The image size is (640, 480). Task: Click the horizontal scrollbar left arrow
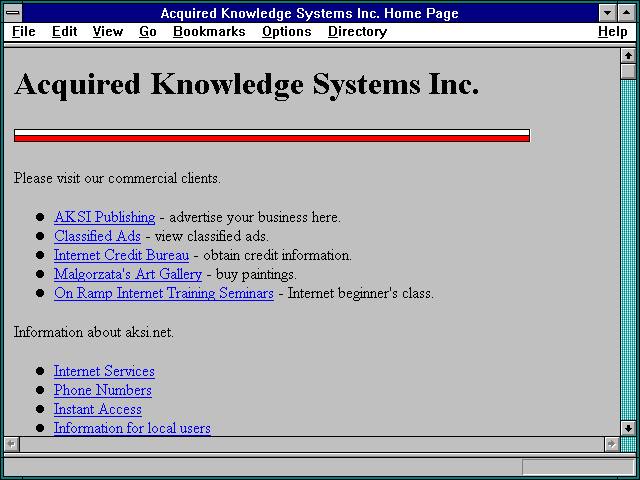click(11, 444)
